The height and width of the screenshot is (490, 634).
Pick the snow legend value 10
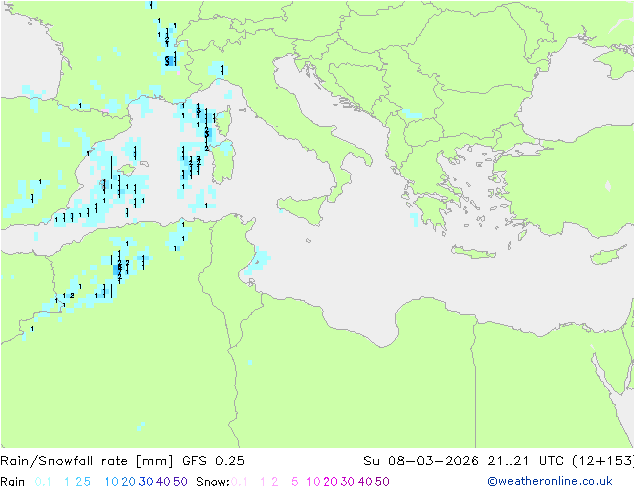(313, 482)
